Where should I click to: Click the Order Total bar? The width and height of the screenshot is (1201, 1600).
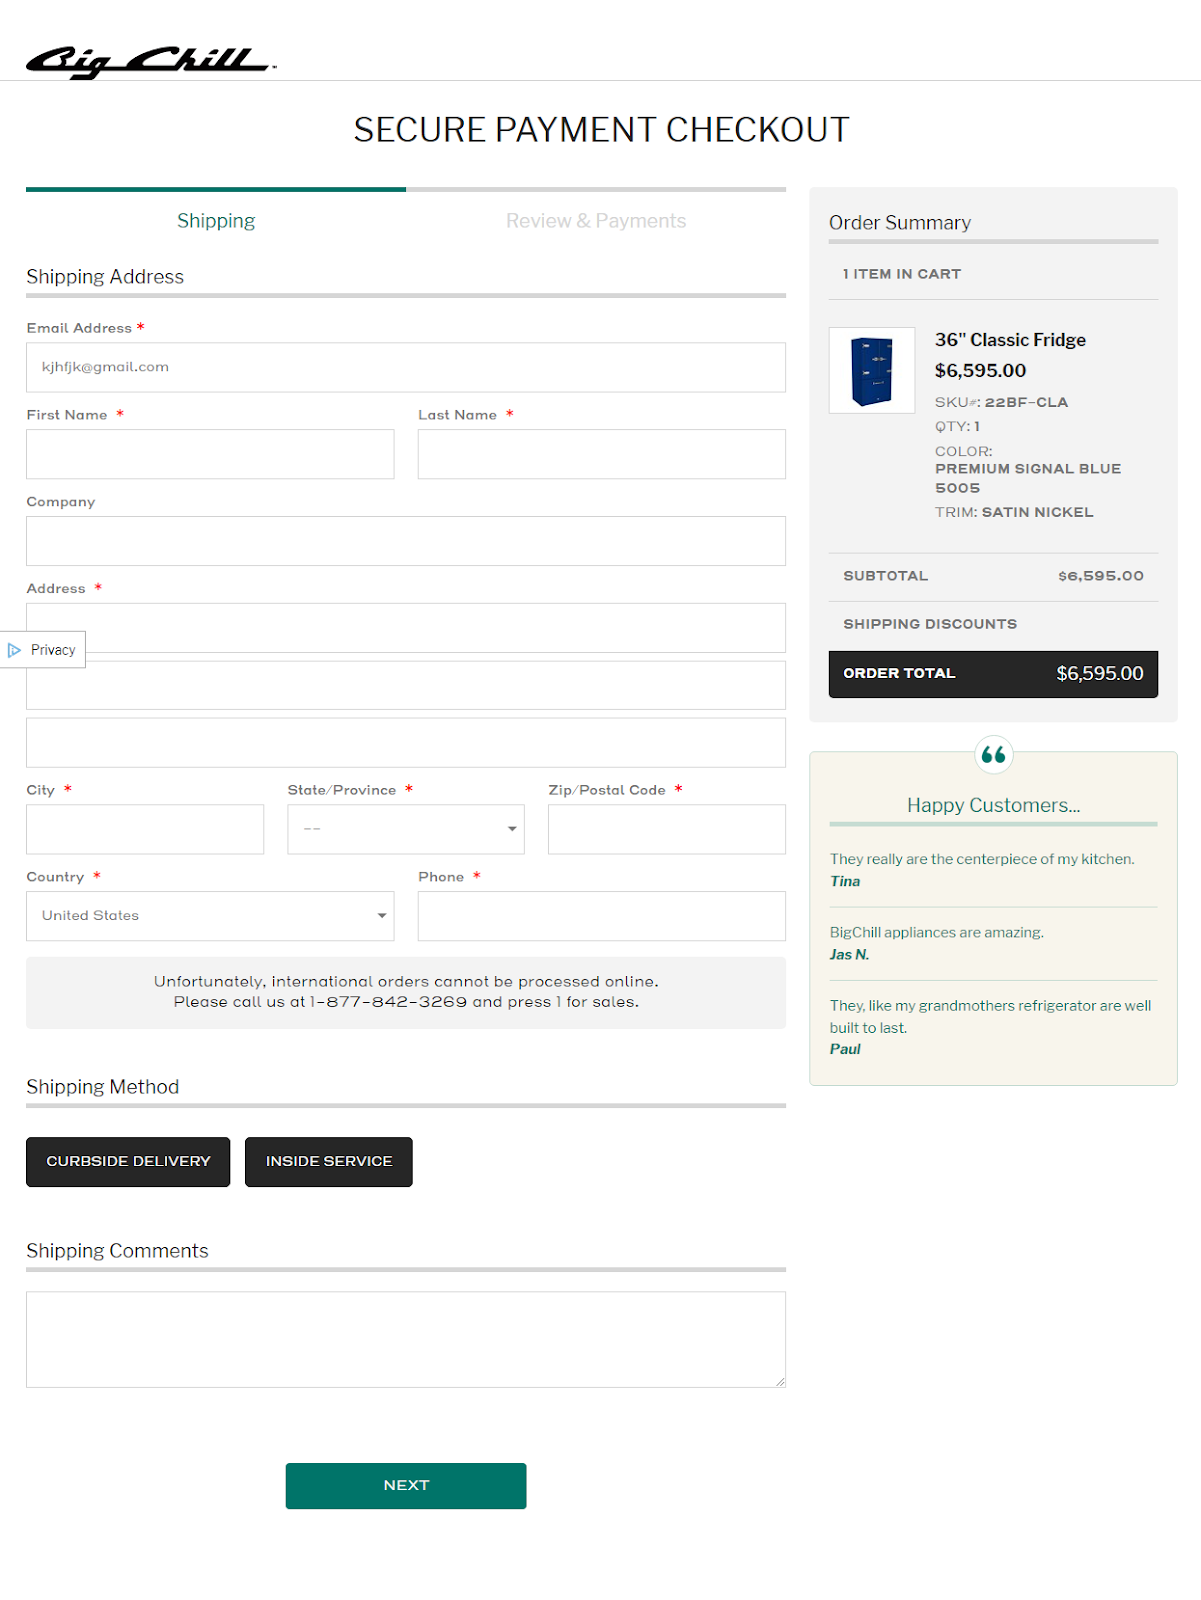tap(993, 674)
